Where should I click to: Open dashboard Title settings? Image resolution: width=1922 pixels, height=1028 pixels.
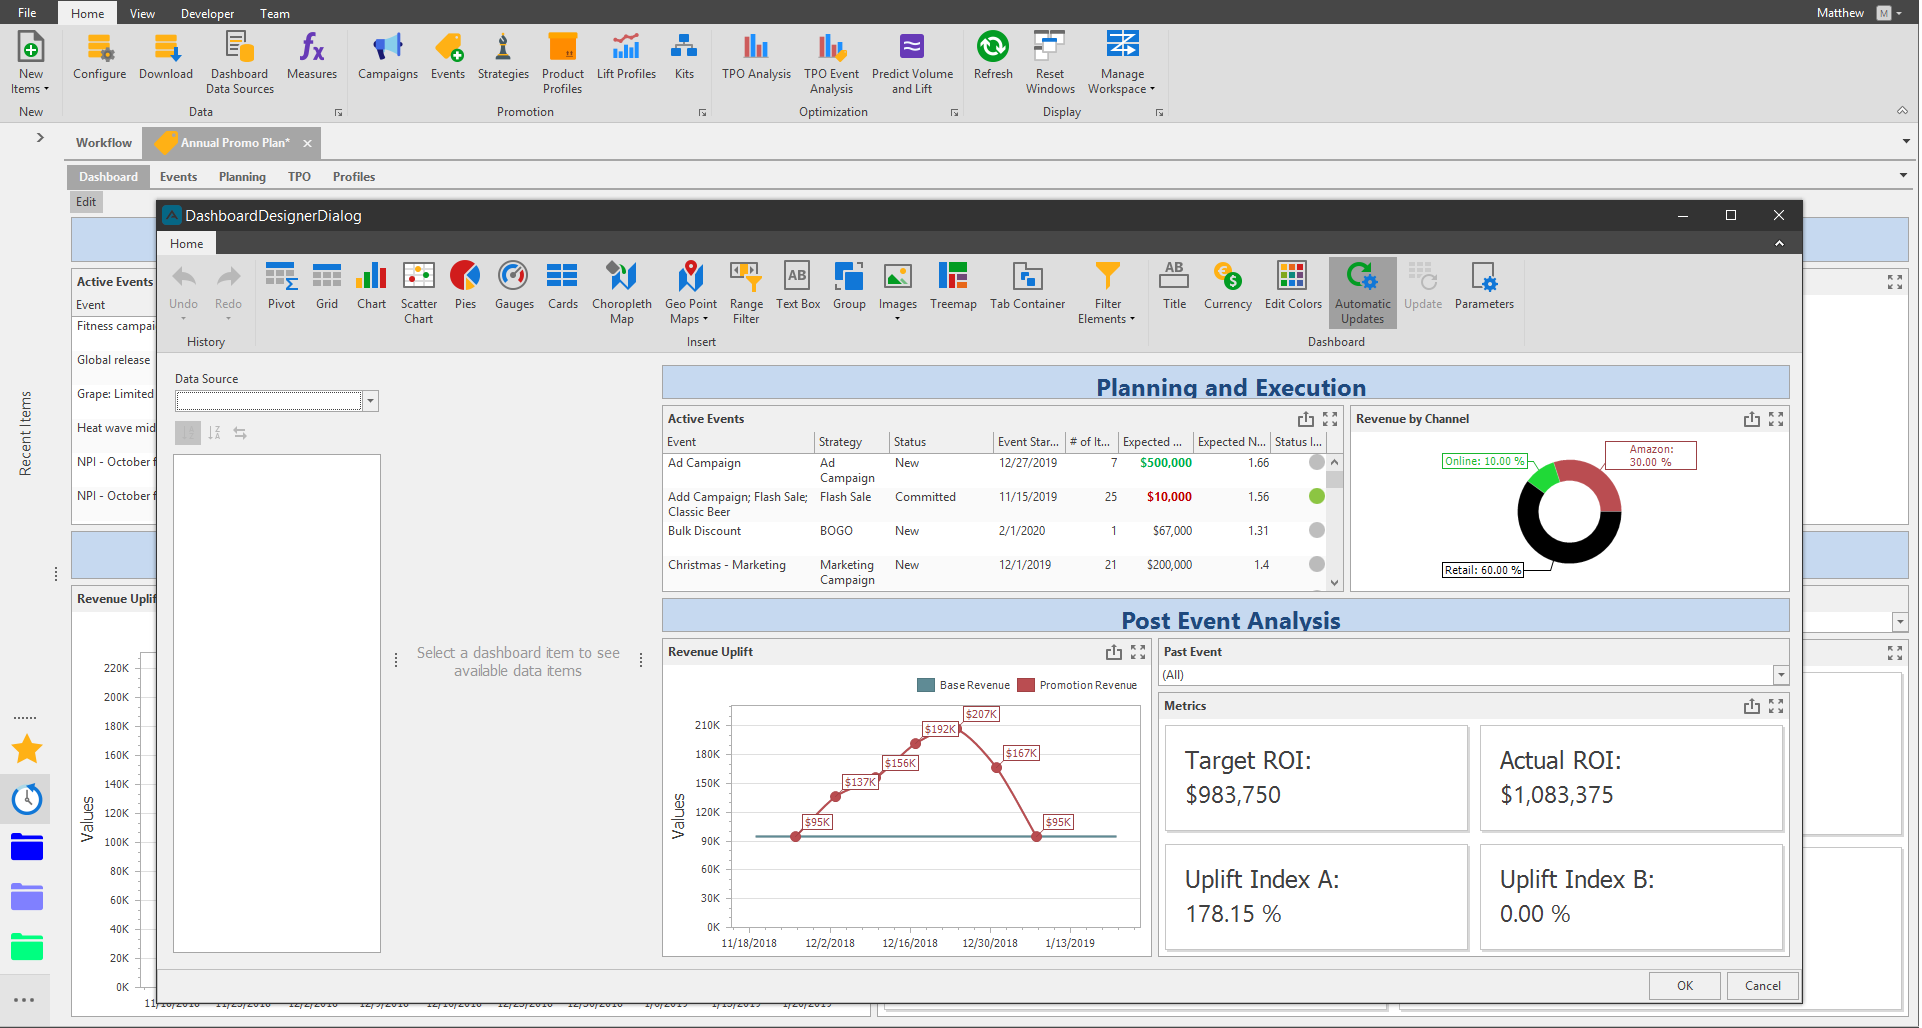click(x=1174, y=286)
